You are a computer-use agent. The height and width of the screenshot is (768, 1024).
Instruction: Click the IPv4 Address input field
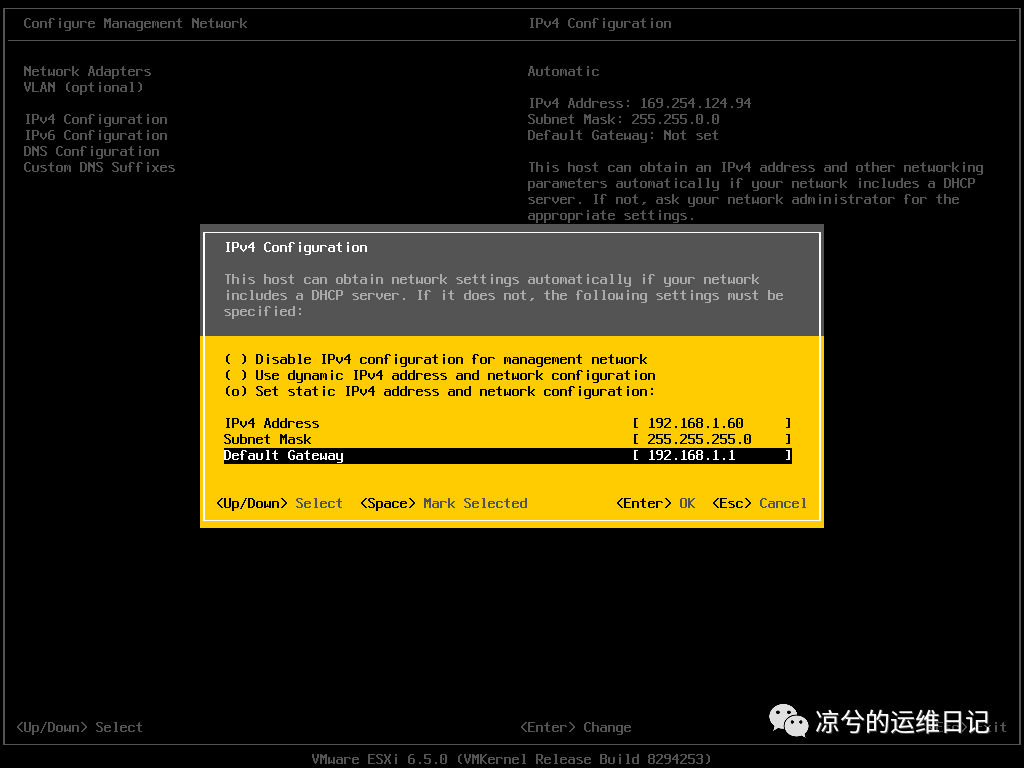(712, 423)
